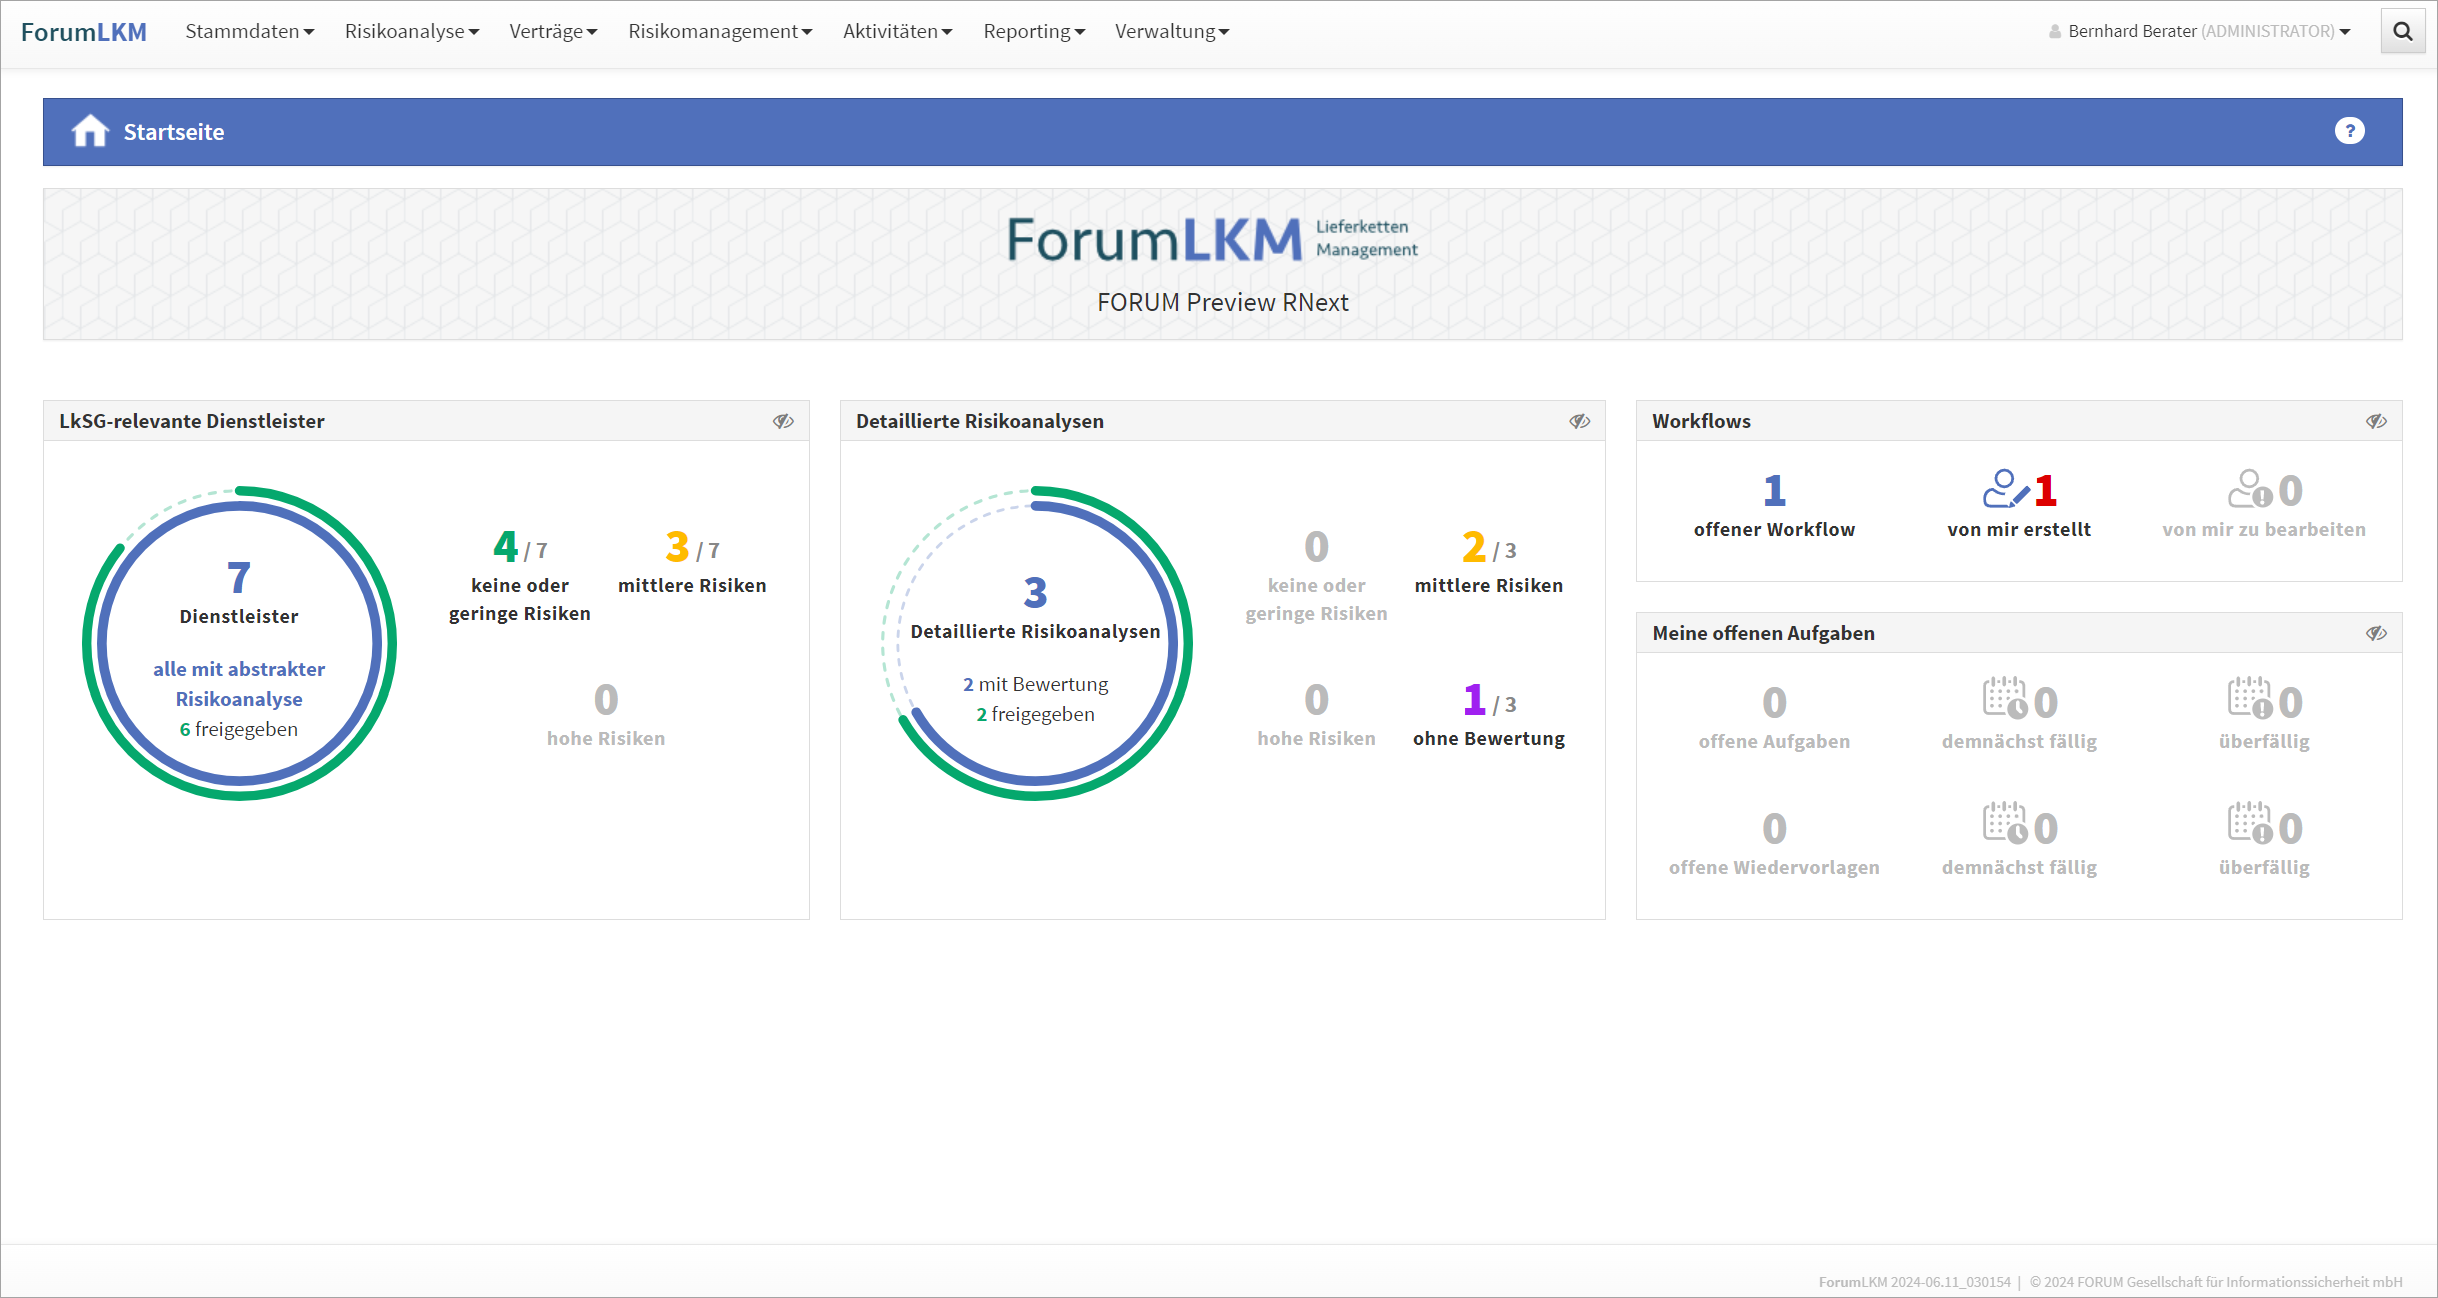Click the ForumLKM logo link
Screen dimensions: 2438x1298
coord(84,32)
